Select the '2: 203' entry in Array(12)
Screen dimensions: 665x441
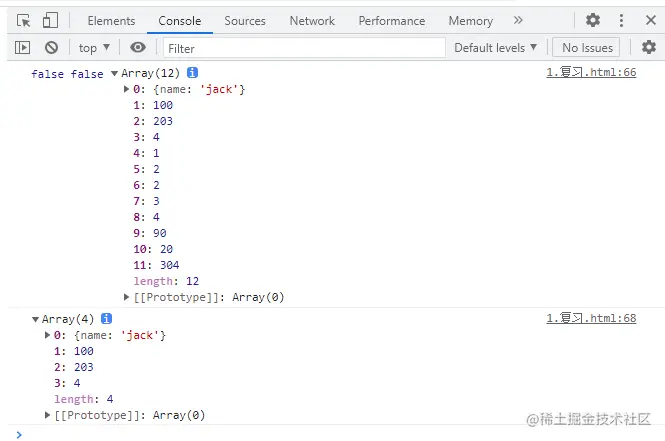[153, 121]
